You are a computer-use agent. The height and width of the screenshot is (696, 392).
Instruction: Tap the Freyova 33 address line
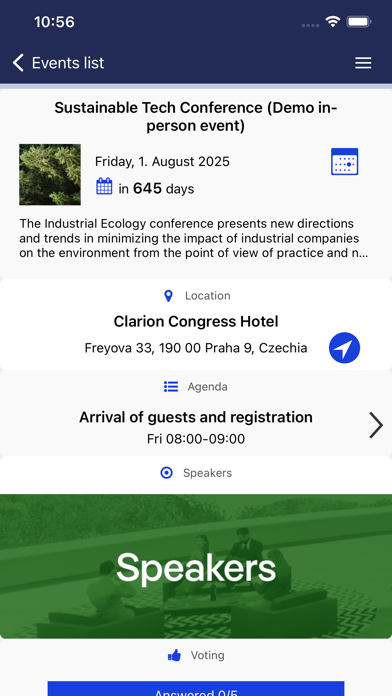tap(196, 348)
